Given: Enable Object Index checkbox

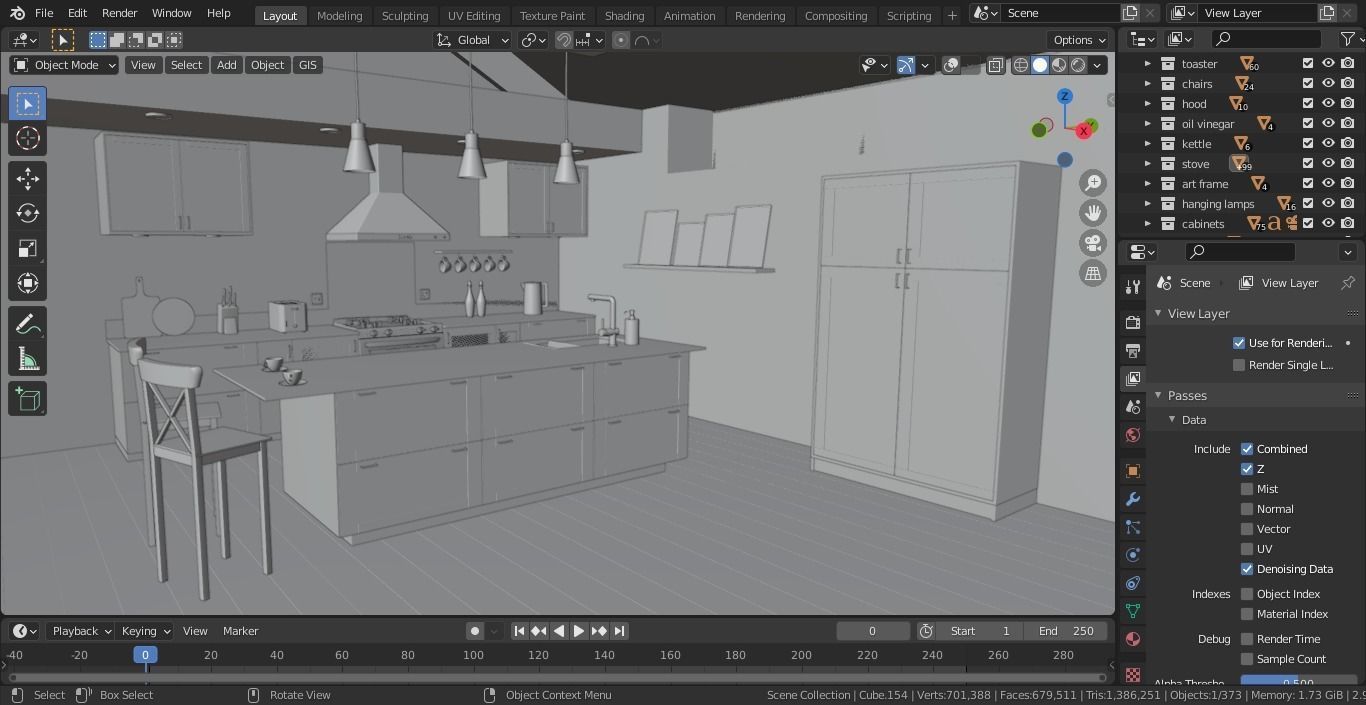Looking at the screenshot, I should point(1247,594).
